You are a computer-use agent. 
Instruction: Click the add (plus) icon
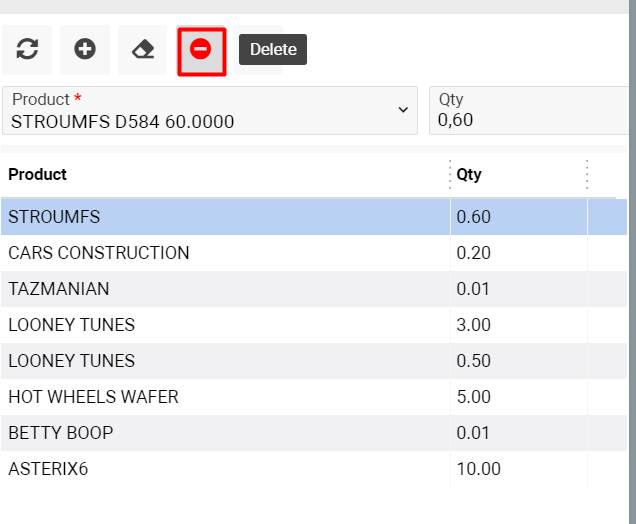[x=85, y=50]
